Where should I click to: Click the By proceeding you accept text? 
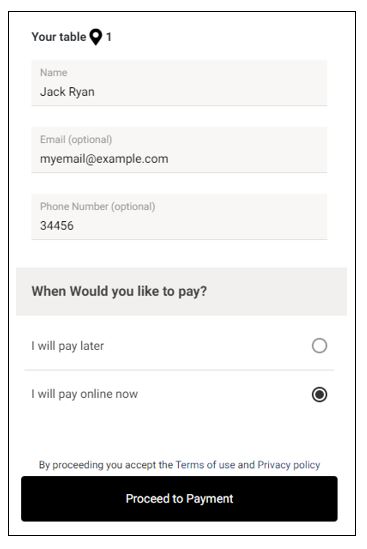[x=106, y=465]
